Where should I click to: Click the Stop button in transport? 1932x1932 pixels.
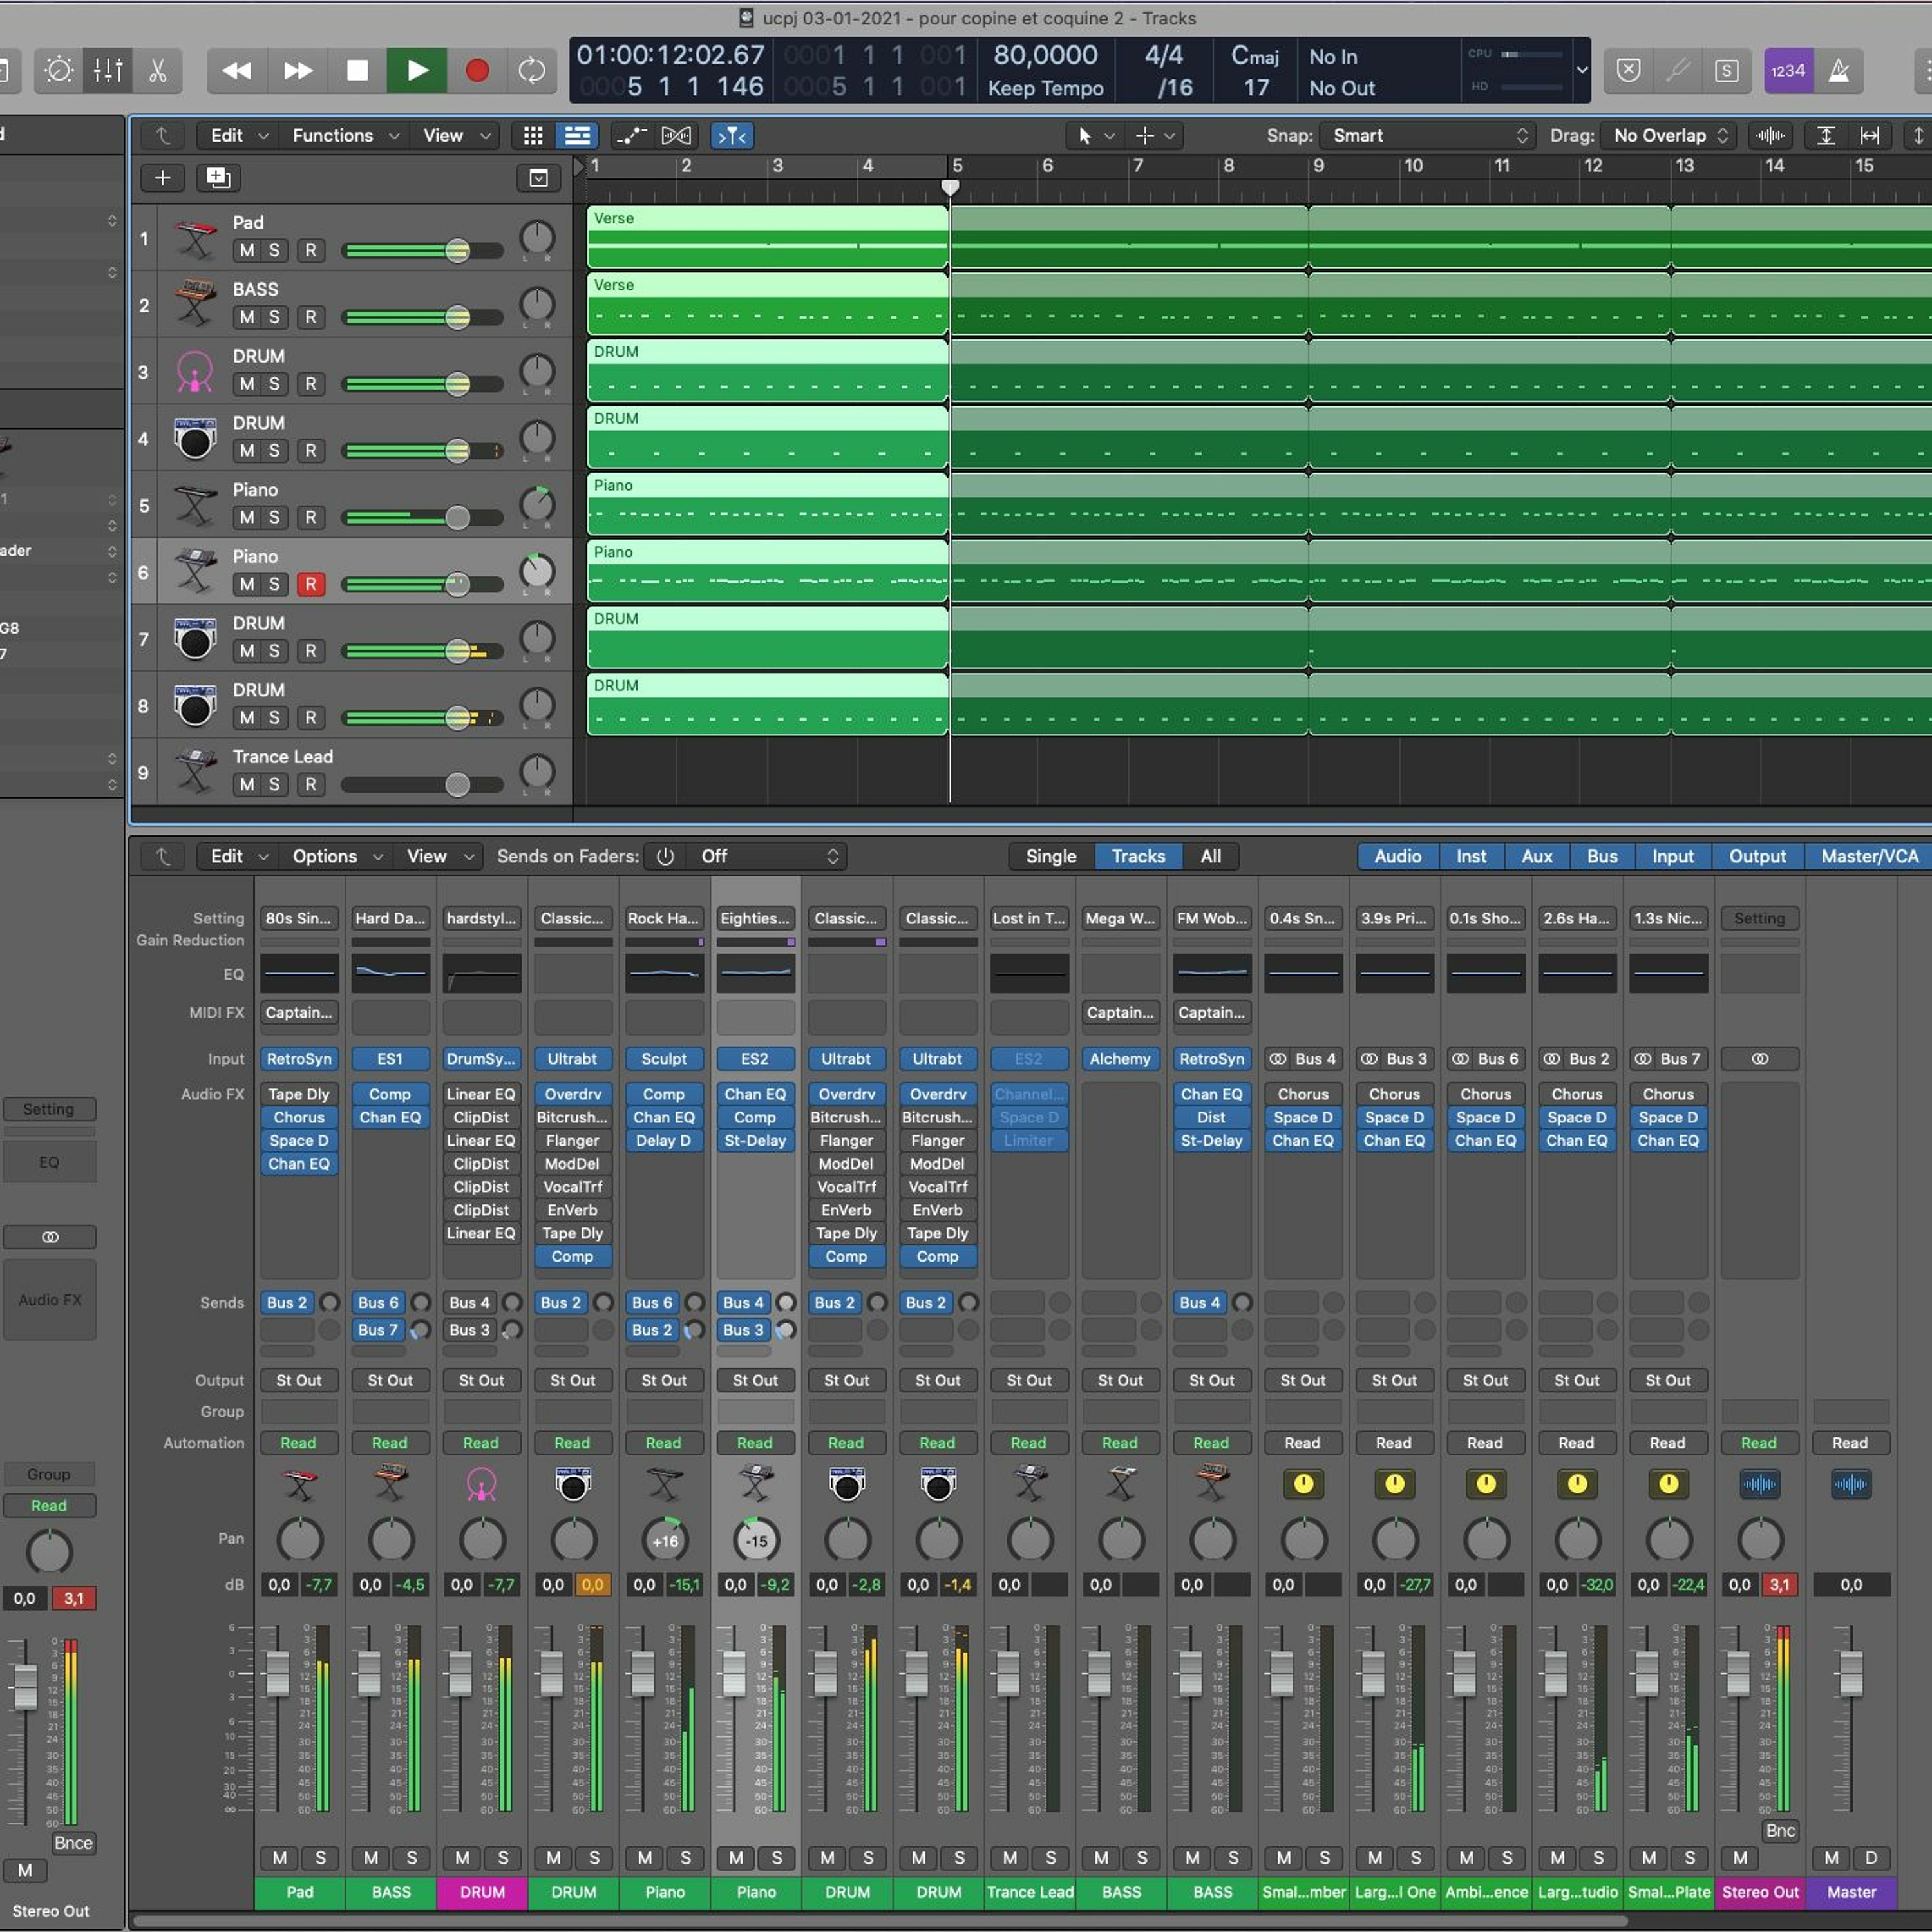pyautogui.click(x=357, y=70)
